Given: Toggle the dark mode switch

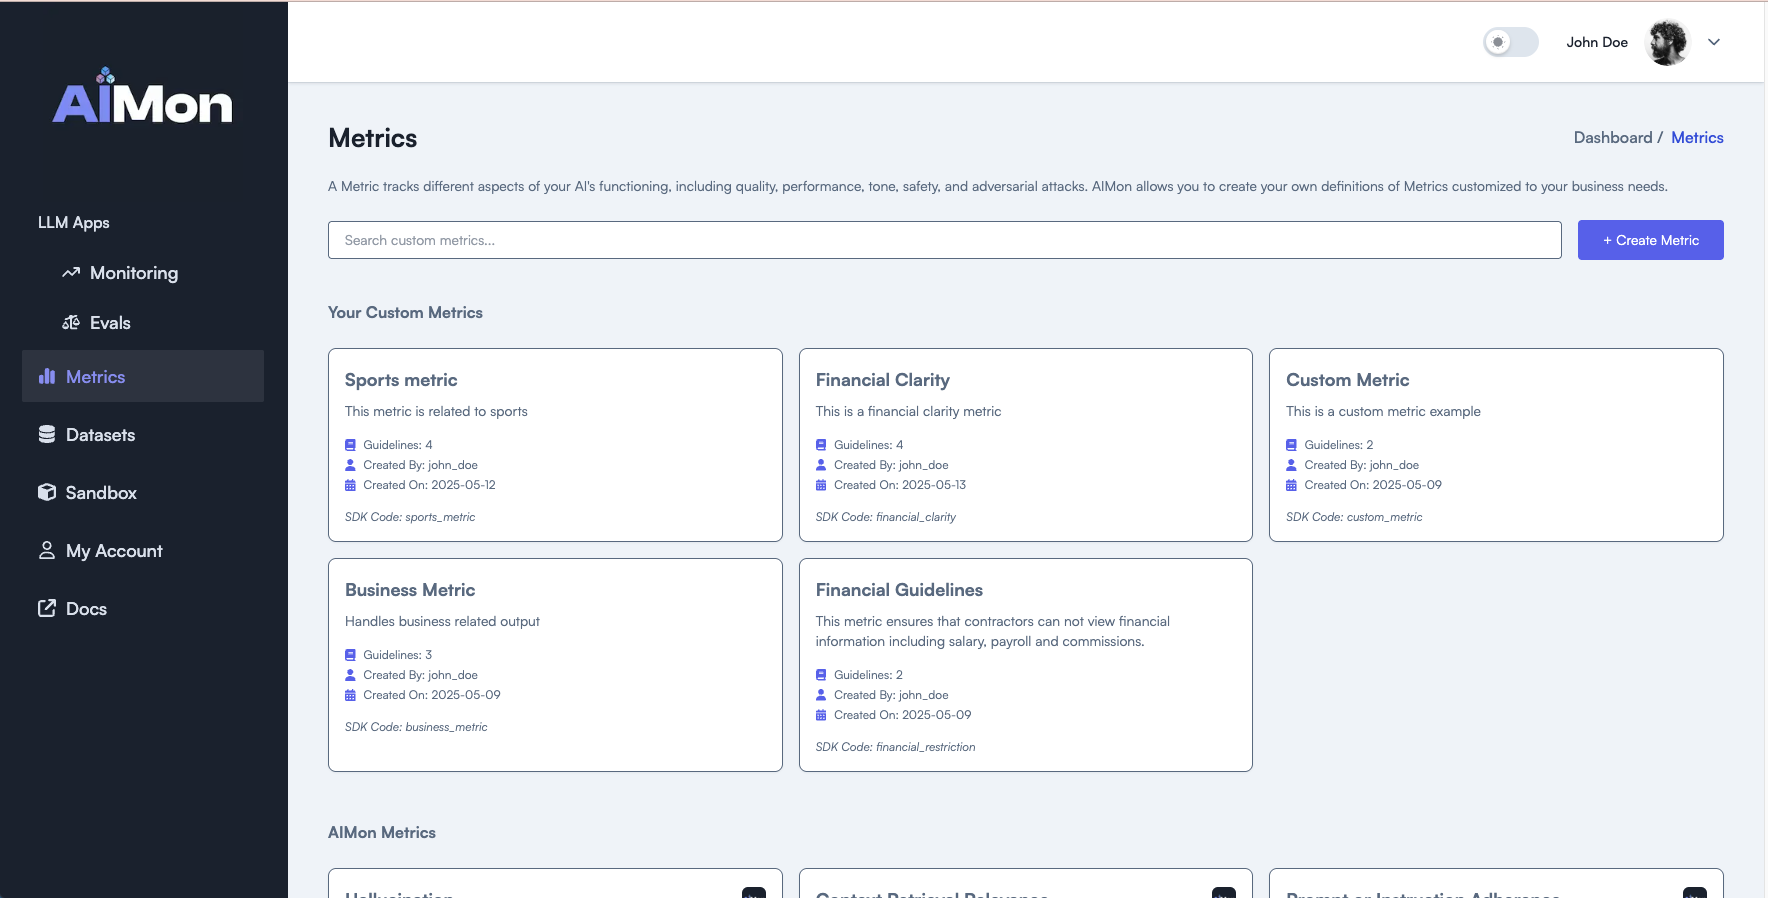Looking at the screenshot, I should [1510, 42].
